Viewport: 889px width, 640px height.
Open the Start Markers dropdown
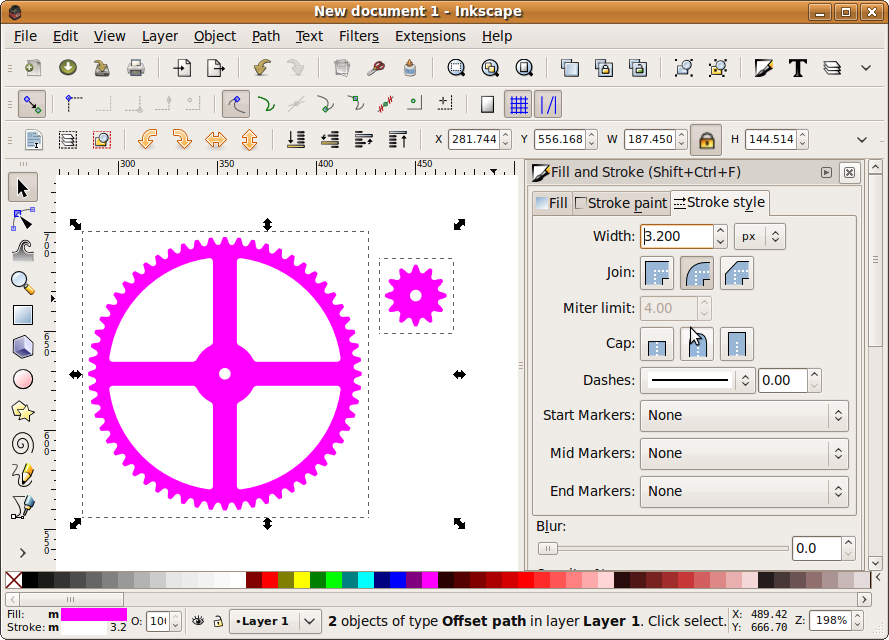[744, 416]
